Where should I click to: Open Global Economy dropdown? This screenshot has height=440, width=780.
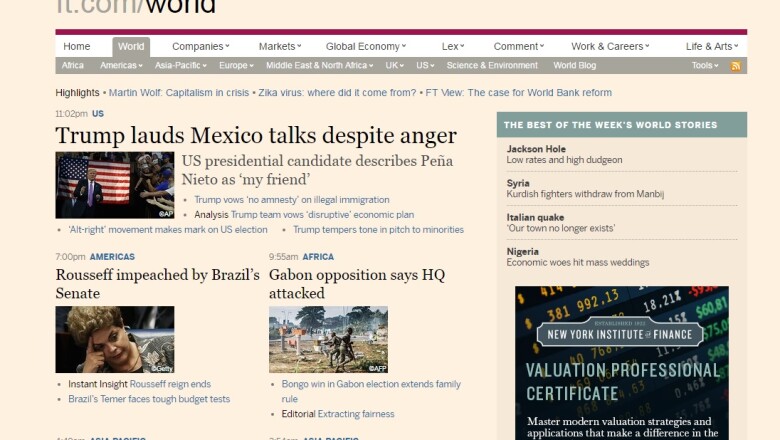[366, 46]
